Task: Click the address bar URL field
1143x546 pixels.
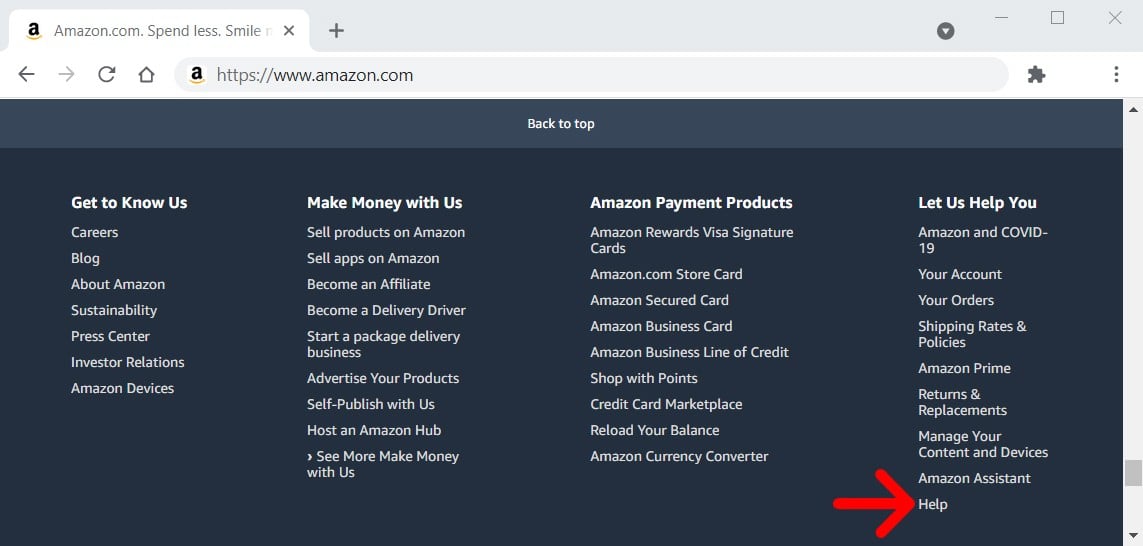Action: coord(600,75)
